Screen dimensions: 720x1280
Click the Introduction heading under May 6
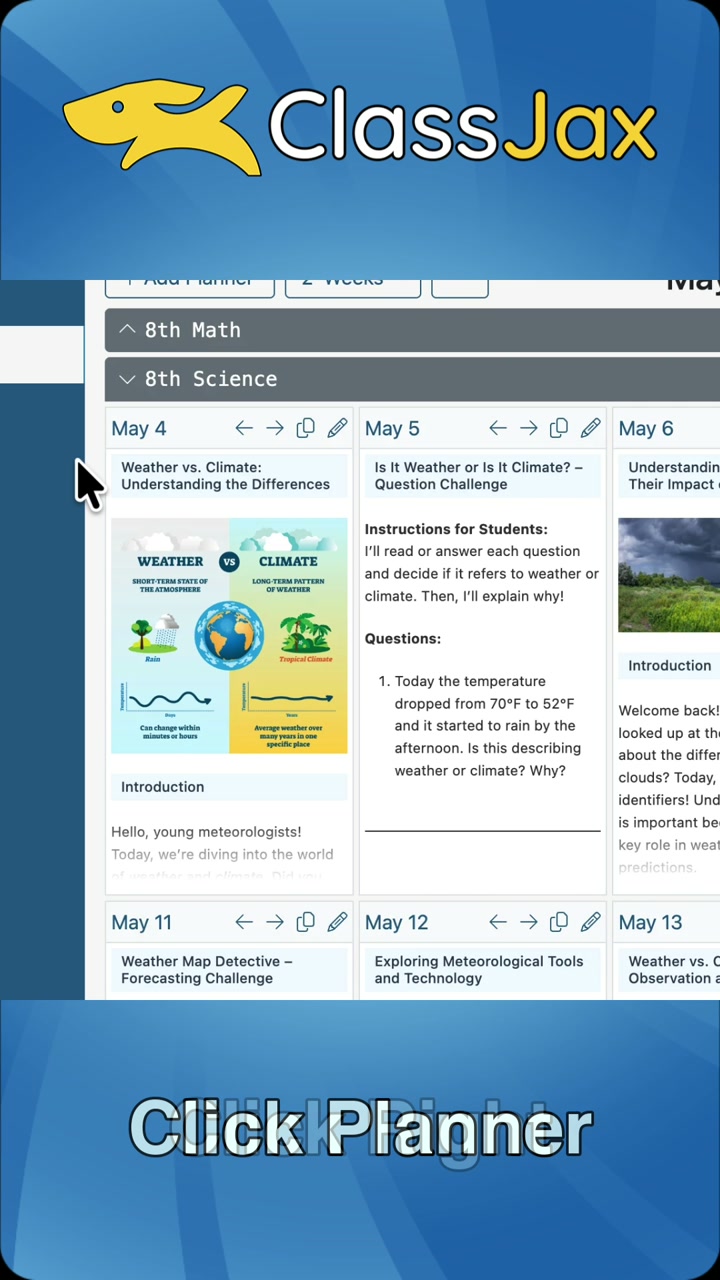670,666
